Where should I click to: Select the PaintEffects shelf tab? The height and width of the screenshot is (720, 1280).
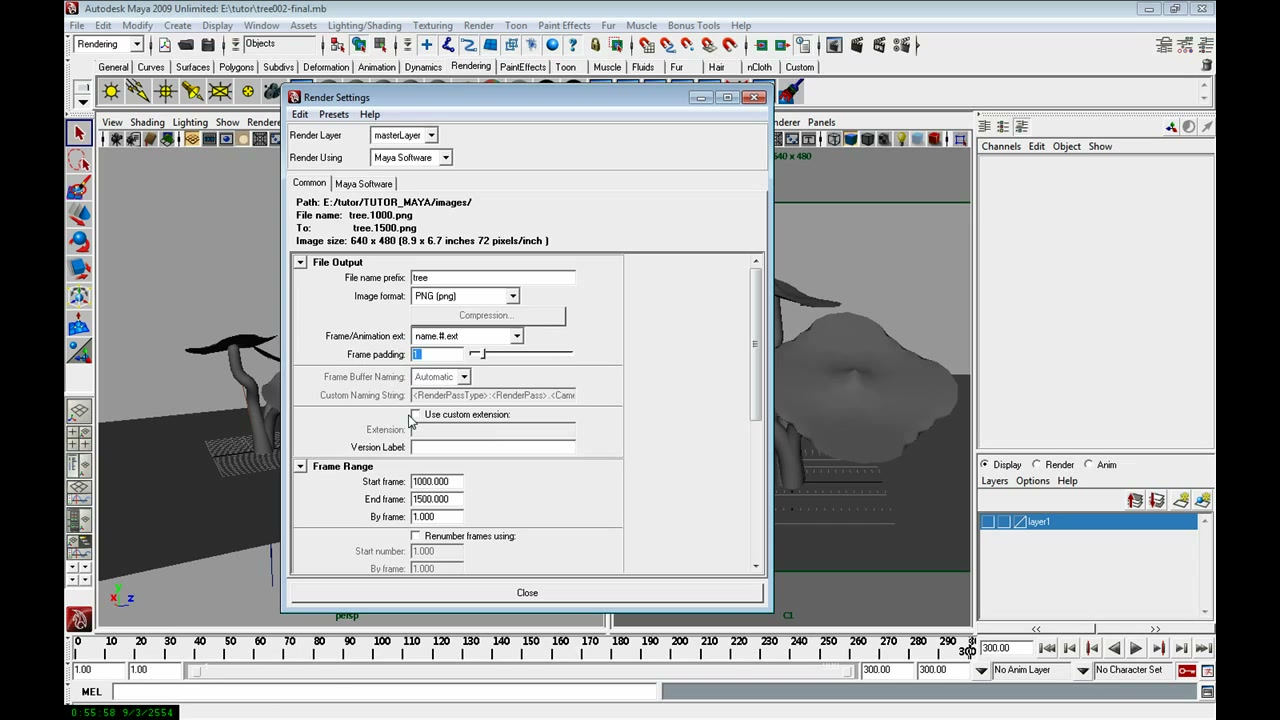tap(523, 67)
